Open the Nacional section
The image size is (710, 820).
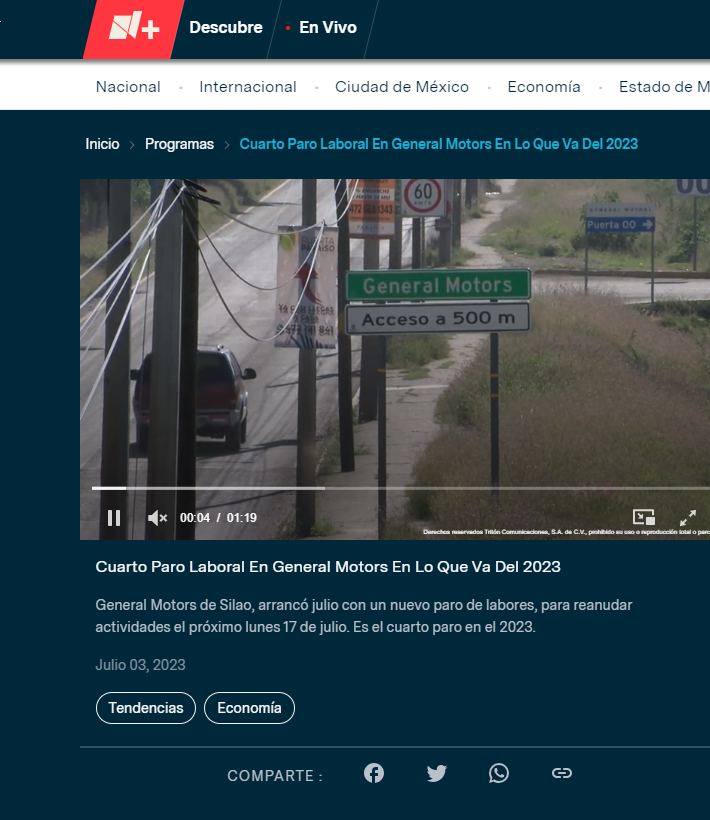(x=128, y=87)
